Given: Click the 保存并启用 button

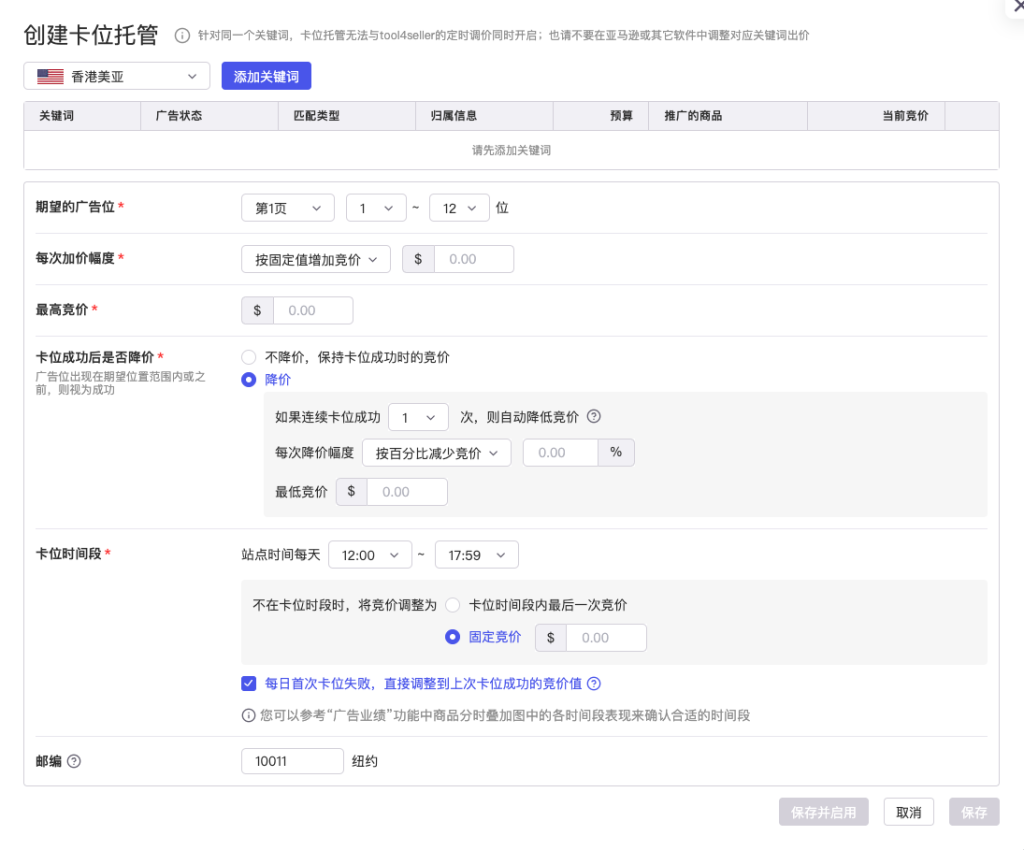Looking at the screenshot, I should 824,812.
